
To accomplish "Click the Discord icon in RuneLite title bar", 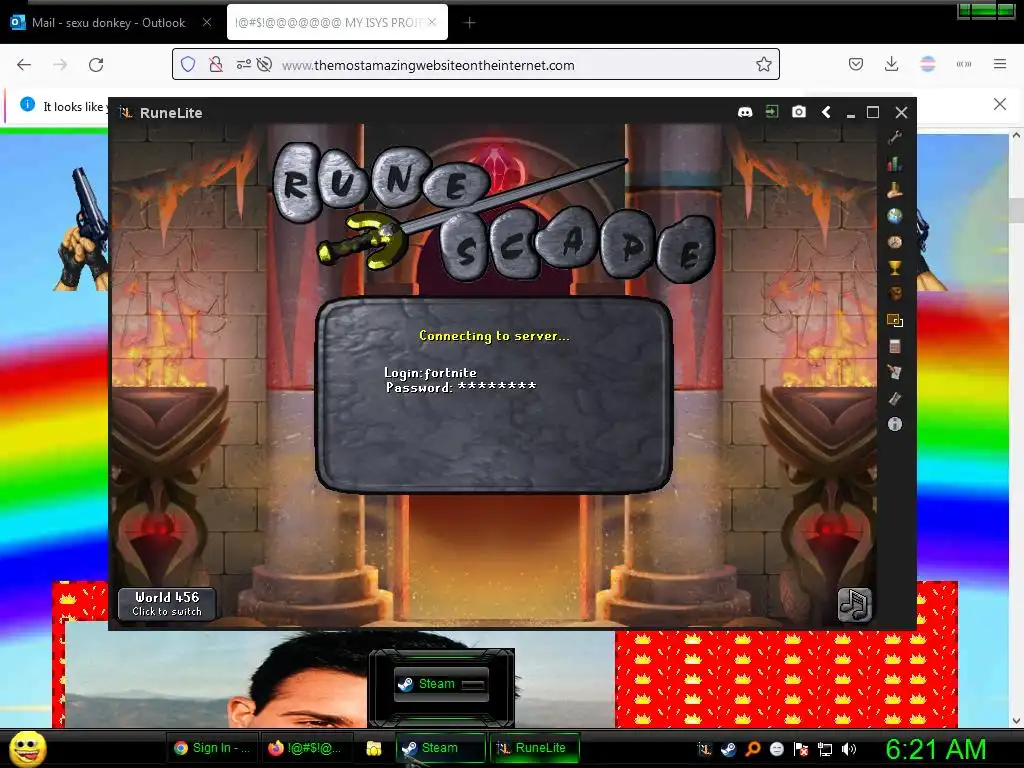I will point(744,112).
